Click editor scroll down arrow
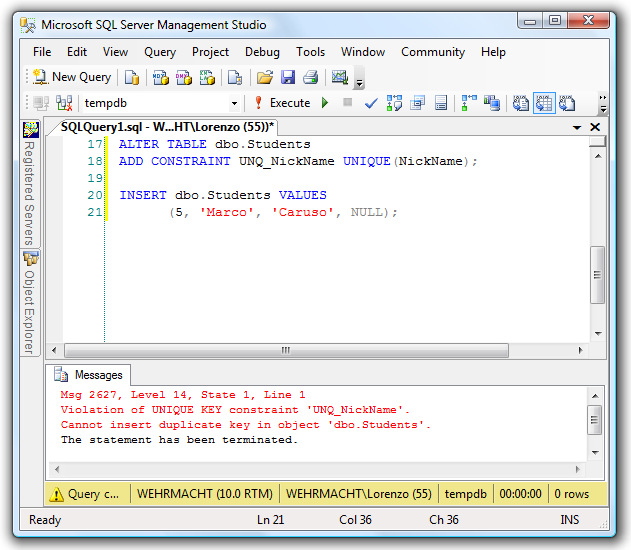 click(x=598, y=334)
